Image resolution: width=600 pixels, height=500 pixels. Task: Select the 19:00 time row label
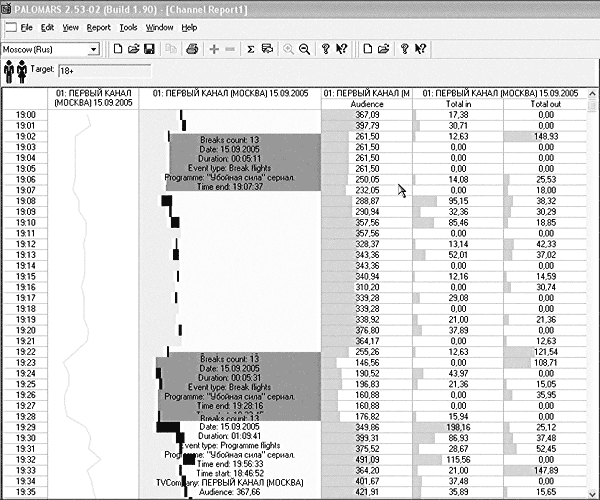(25, 115)
